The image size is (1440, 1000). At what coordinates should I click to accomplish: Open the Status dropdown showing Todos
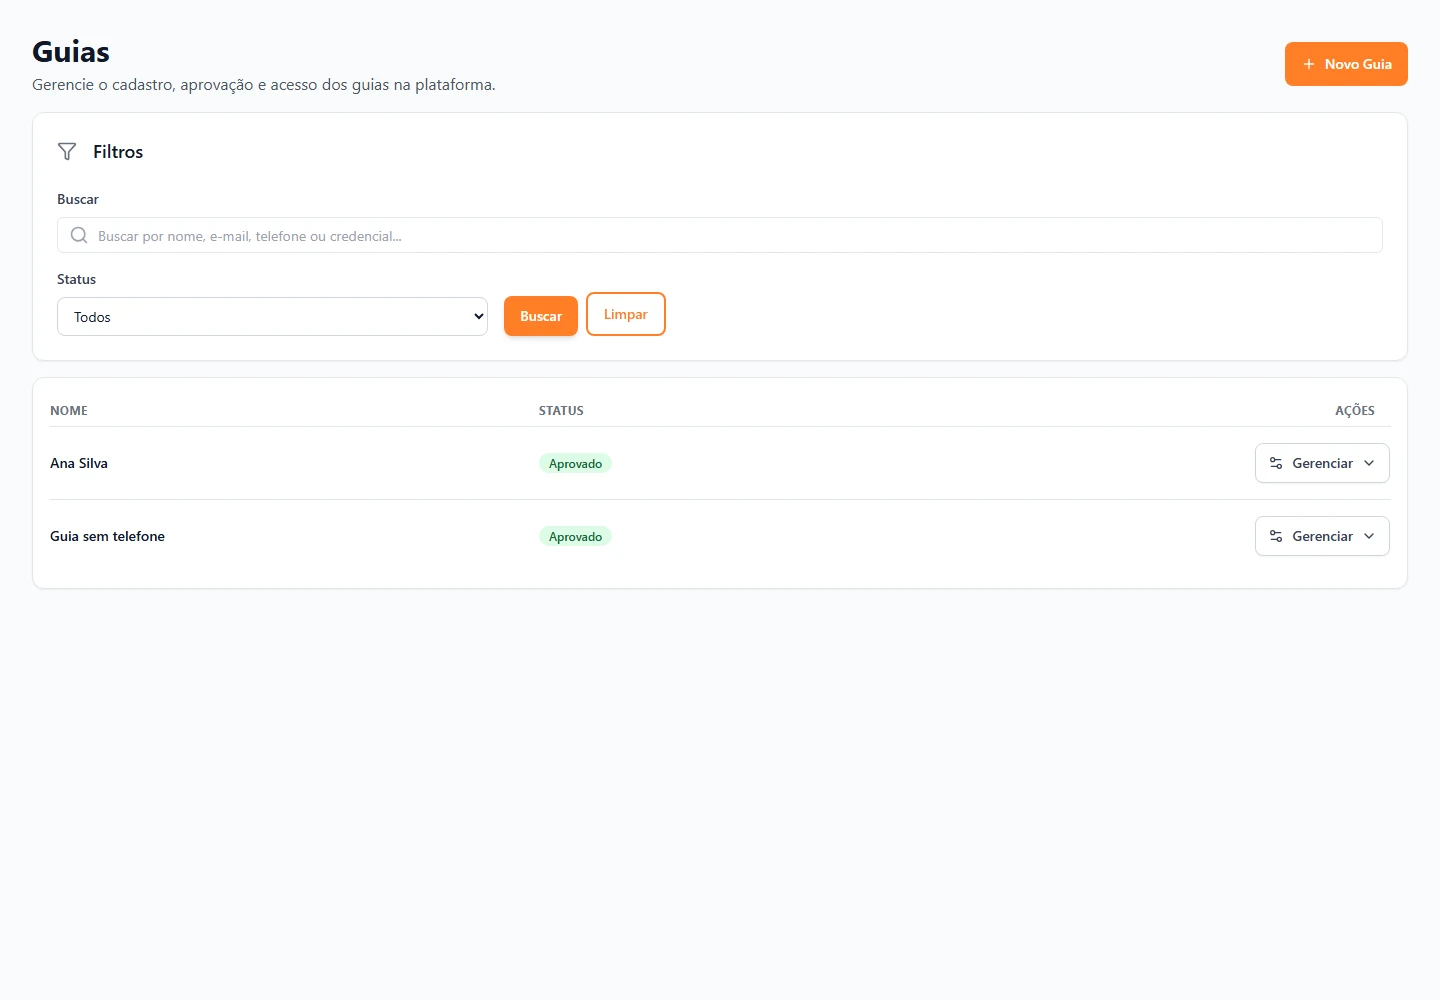point(272,316)
